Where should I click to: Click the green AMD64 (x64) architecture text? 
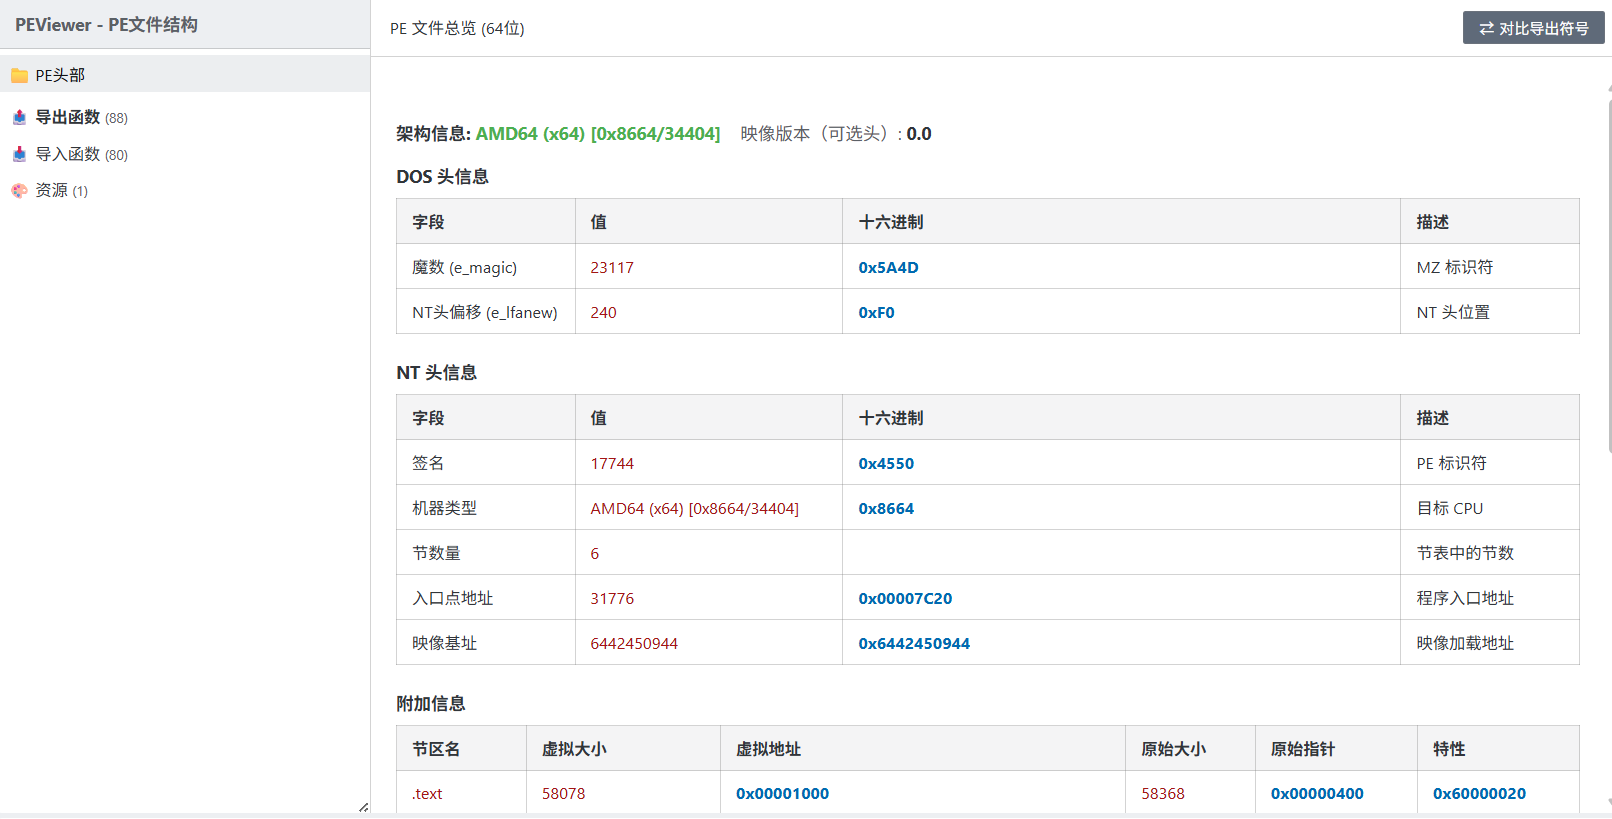pos(598,134)
